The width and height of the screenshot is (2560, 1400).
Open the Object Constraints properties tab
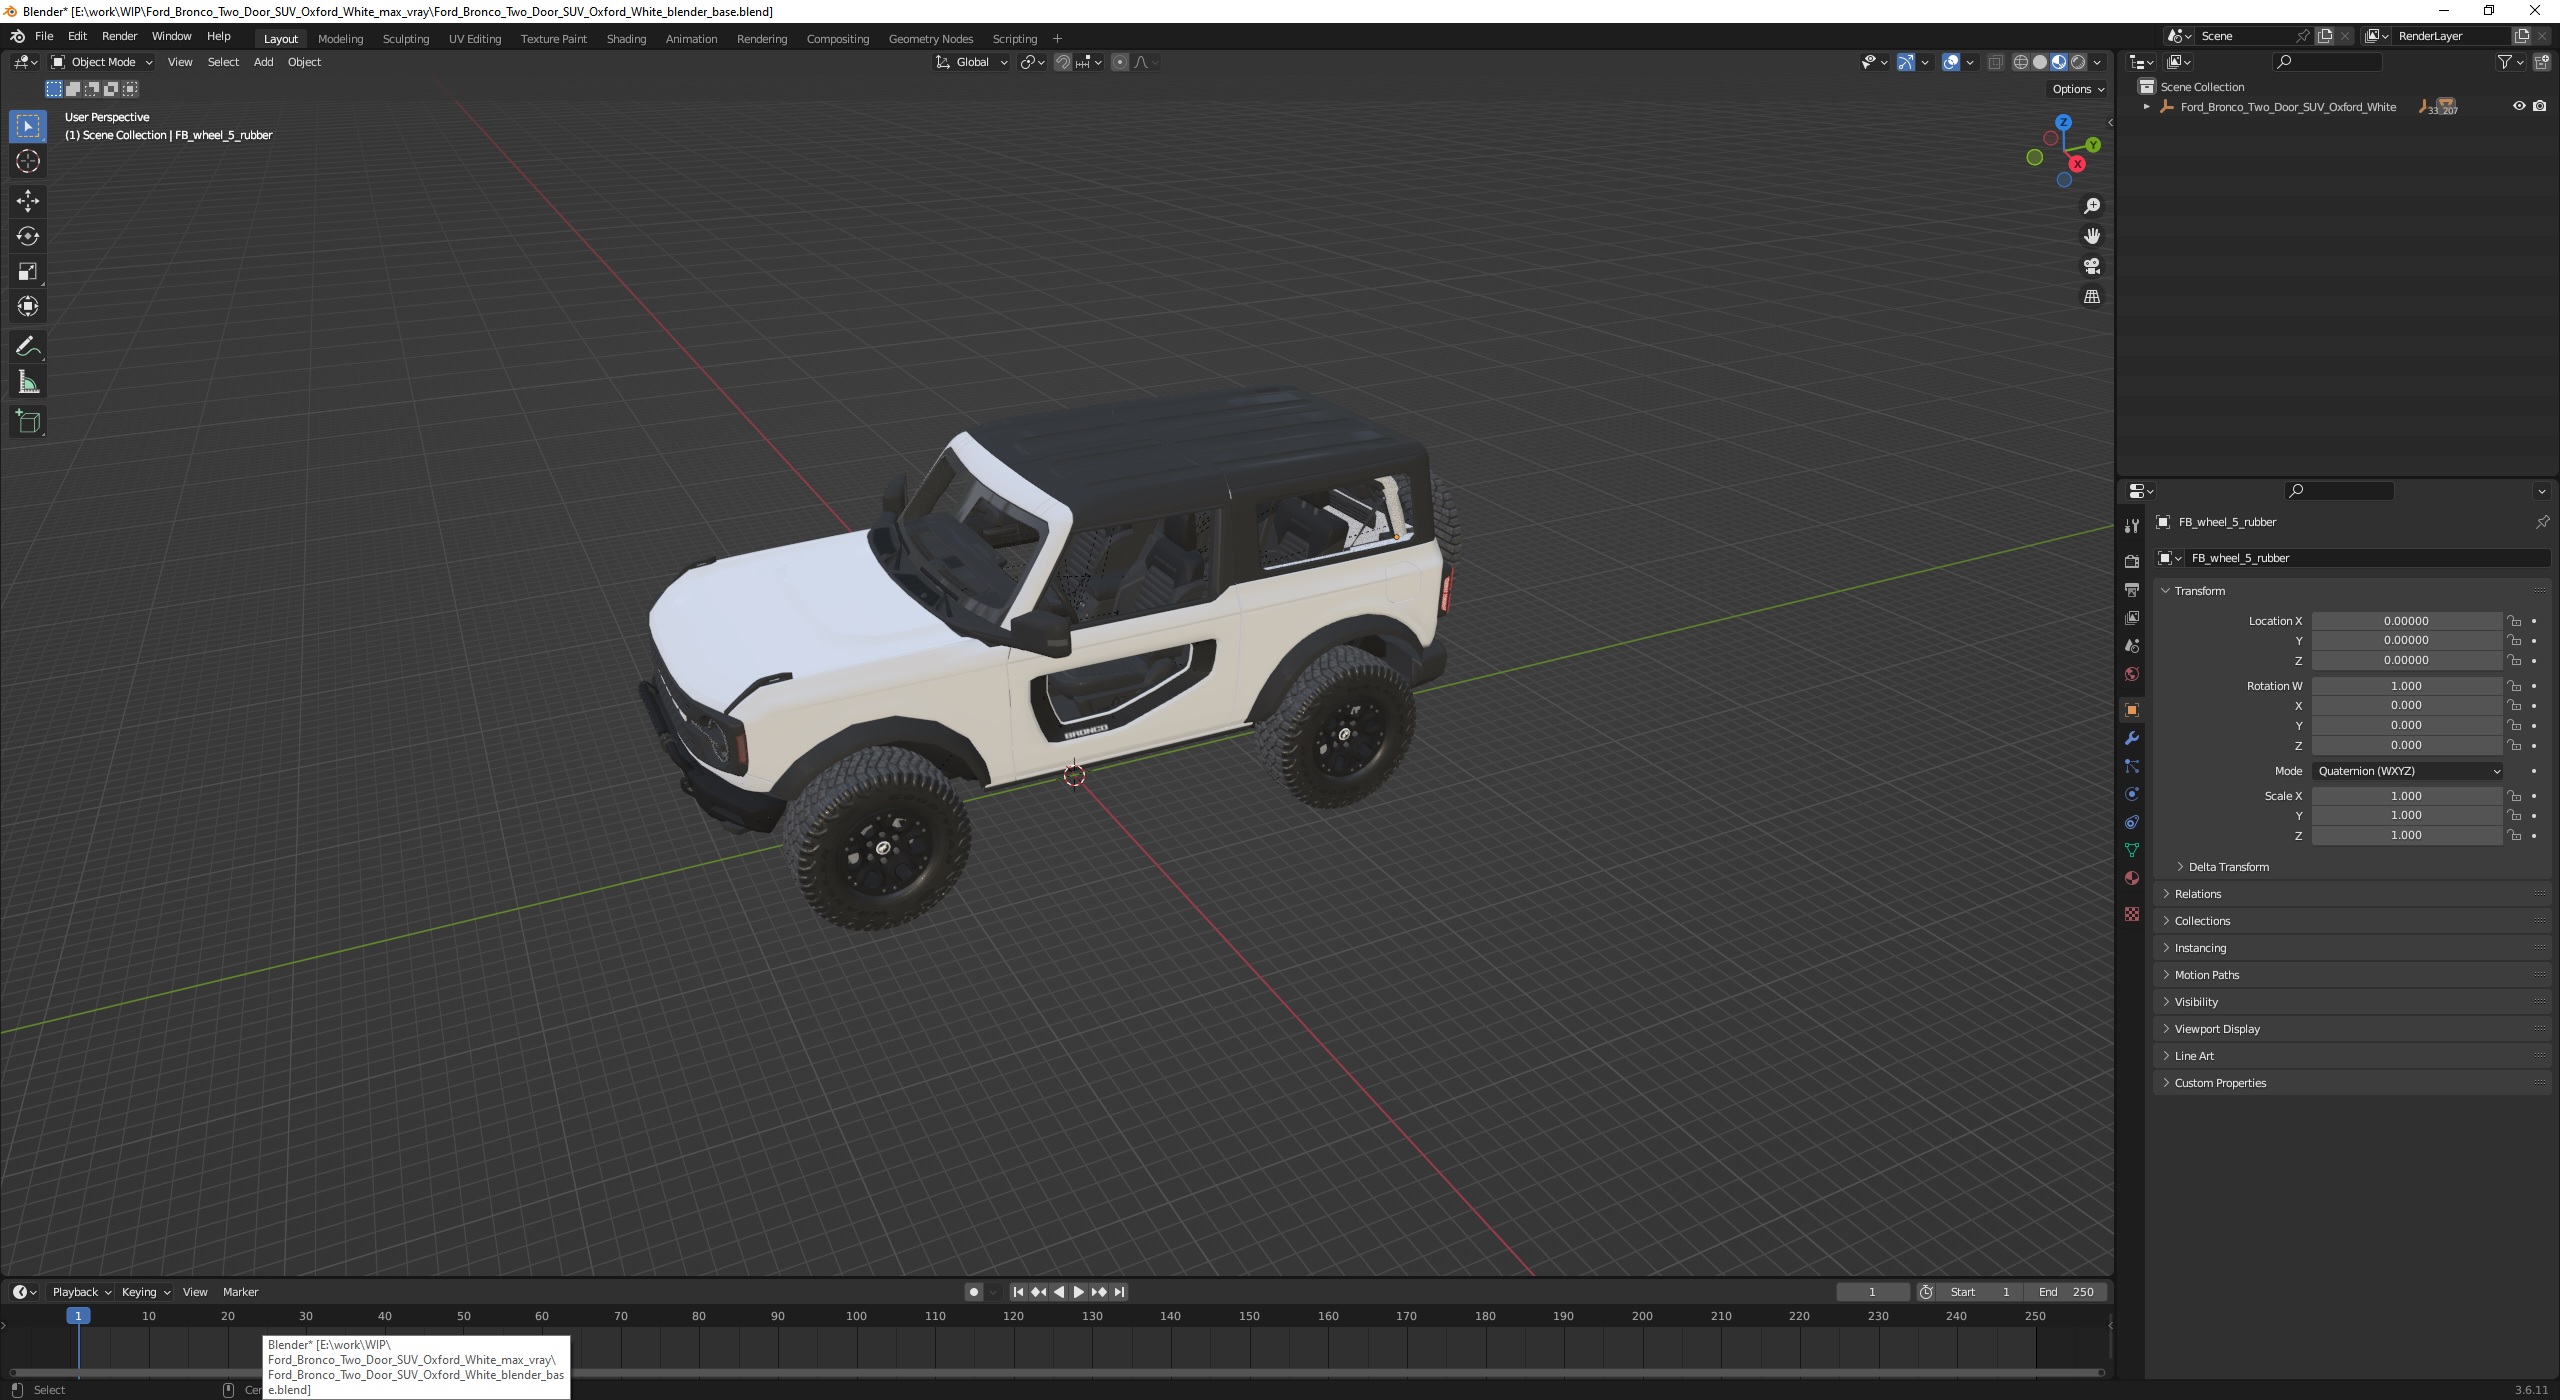(x=2131, y=822)
